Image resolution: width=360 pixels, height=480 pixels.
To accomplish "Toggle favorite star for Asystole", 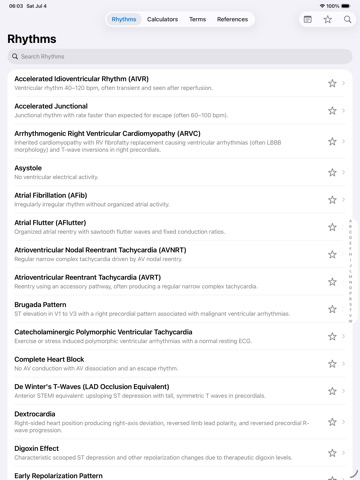I will [x=332, y=172].
